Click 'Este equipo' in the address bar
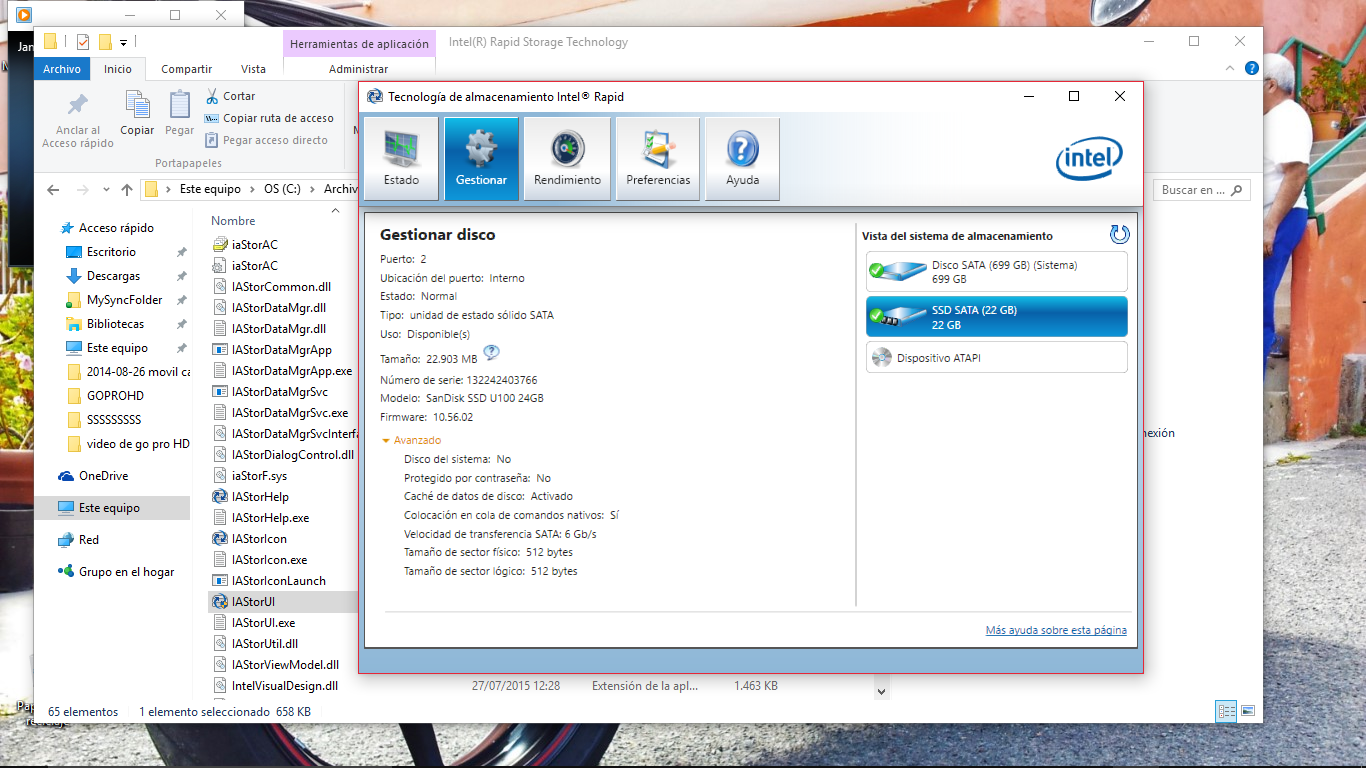 click(x=210, y=189)
